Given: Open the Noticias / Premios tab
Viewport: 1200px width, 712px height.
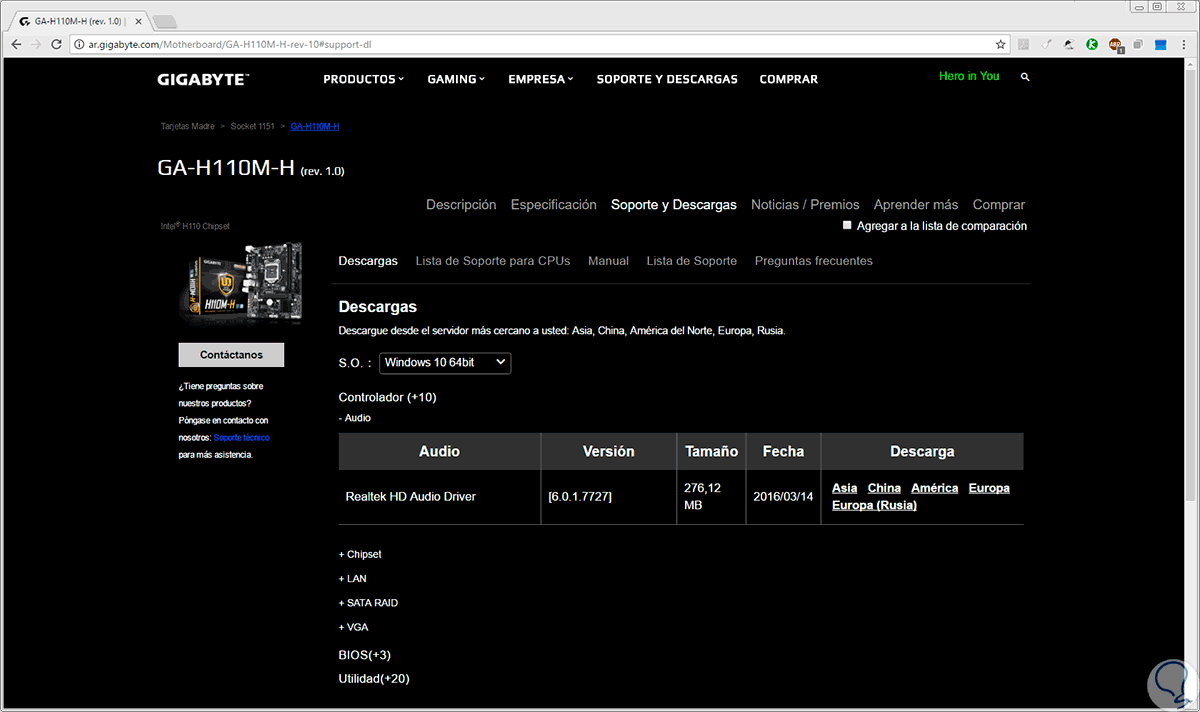Looking at the screenshot, I should [x=805, y=205].
